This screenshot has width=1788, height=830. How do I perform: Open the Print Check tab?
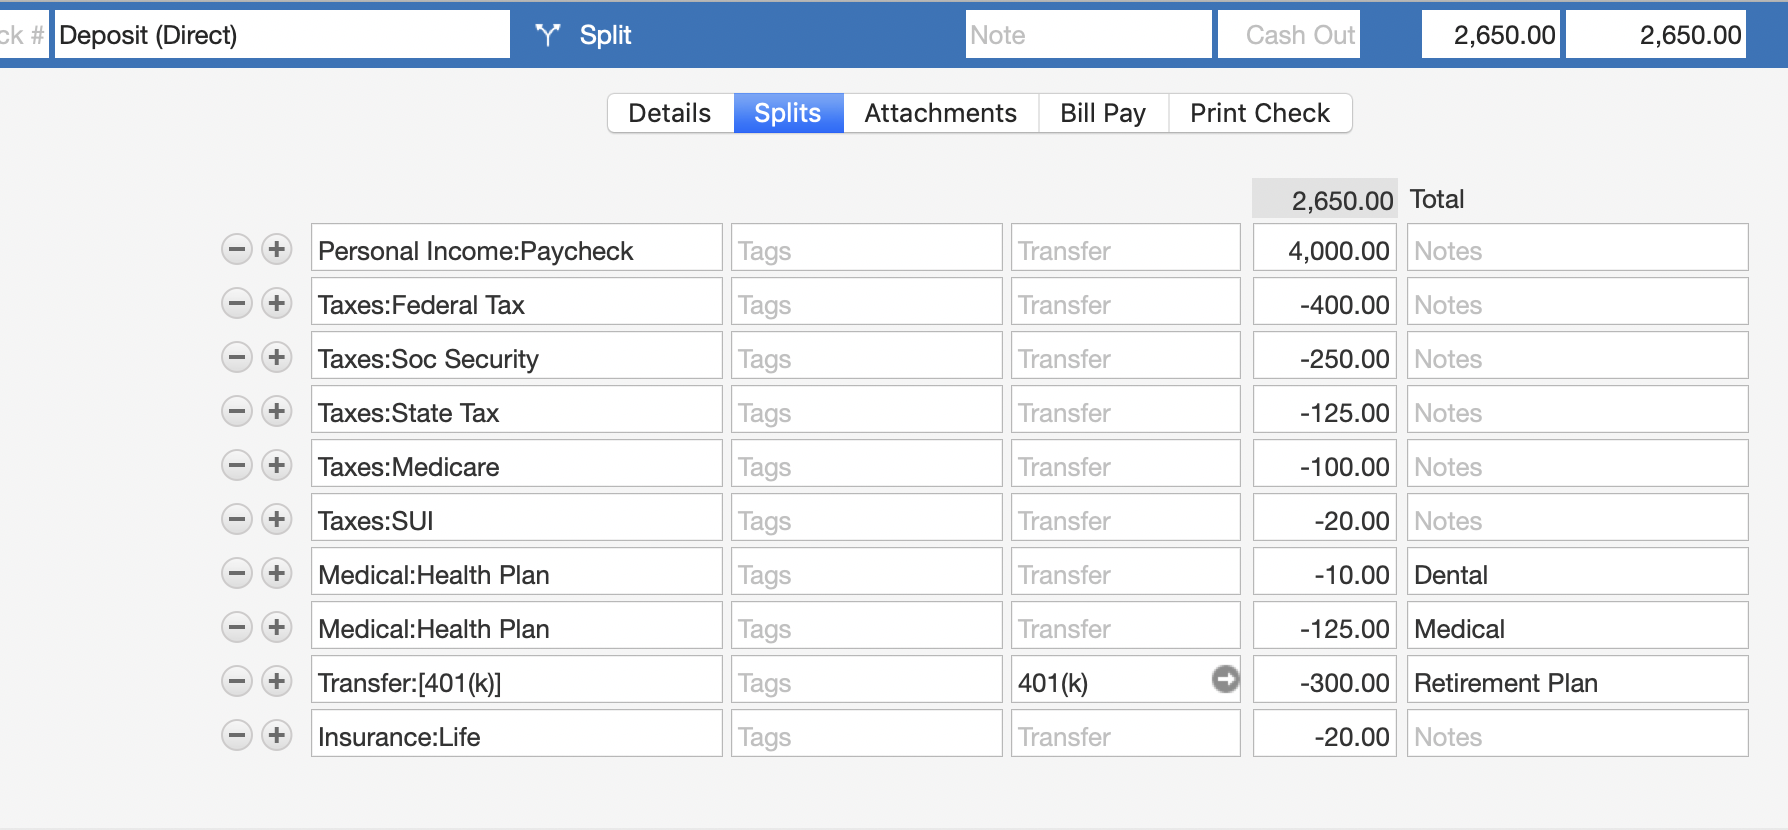[1260, 113]
